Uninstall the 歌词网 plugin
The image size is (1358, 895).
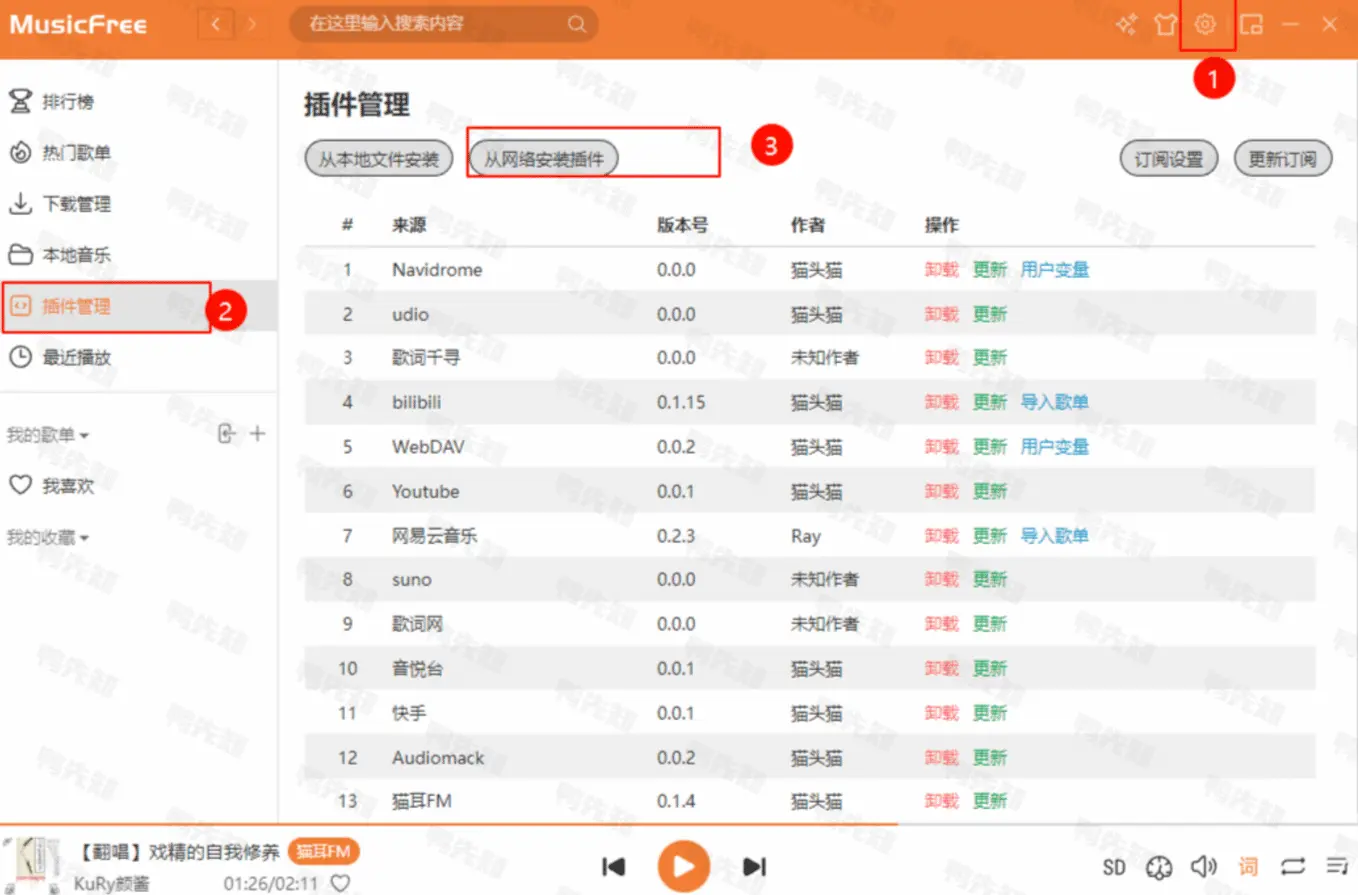coord(941,624)
